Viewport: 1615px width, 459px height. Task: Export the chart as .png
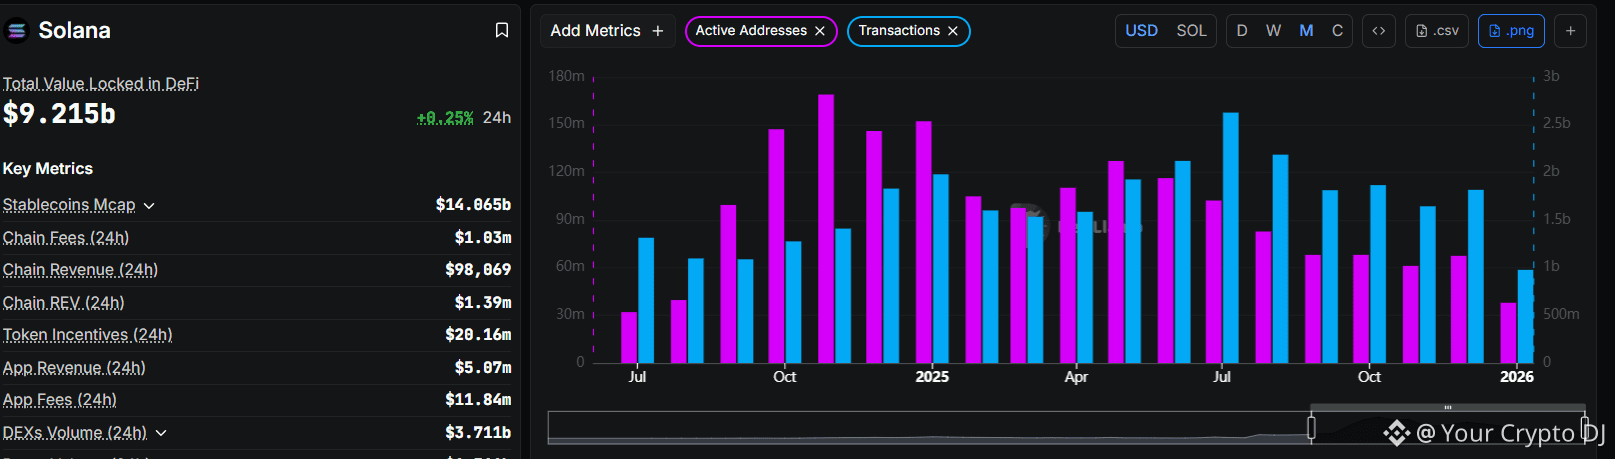[x=1511, y=31]
